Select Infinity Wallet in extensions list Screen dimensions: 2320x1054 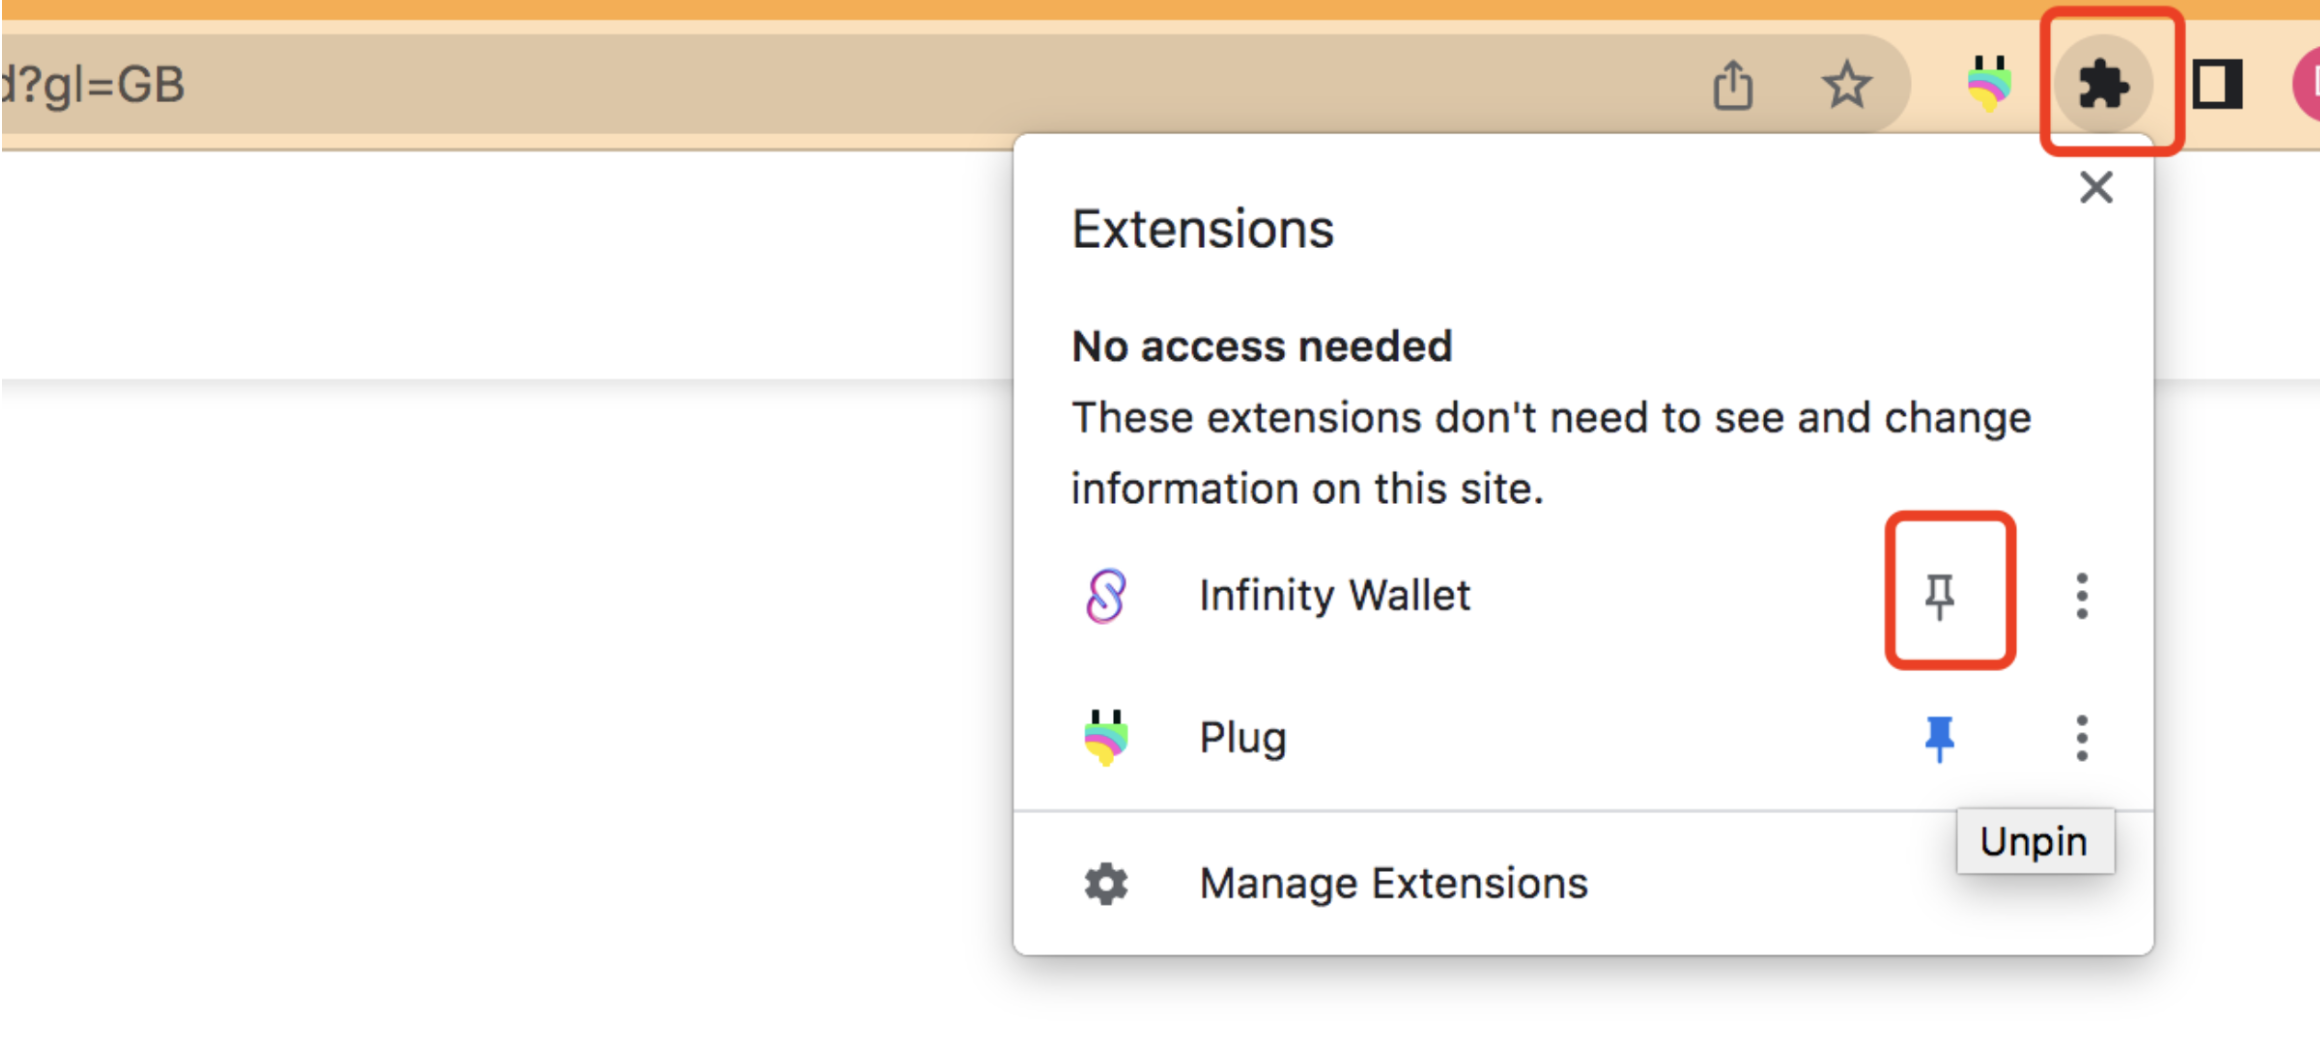[1334, 596]
